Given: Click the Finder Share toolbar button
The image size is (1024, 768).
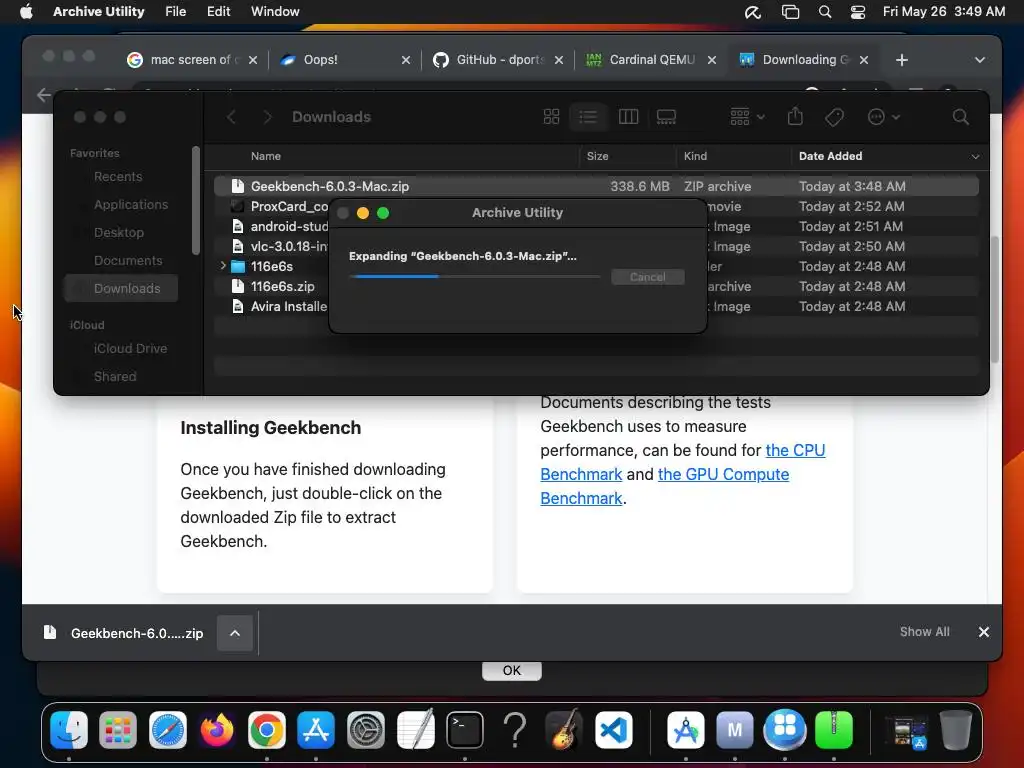Looking at the screenshot, I should click(x=795, y=117).
